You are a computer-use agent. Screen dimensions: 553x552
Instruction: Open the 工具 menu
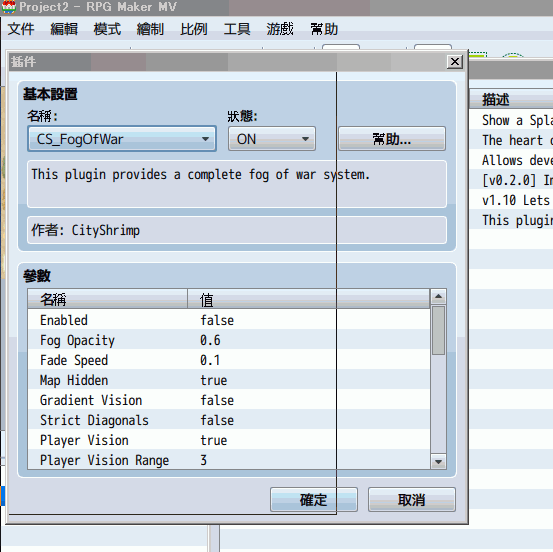[237, 29]
